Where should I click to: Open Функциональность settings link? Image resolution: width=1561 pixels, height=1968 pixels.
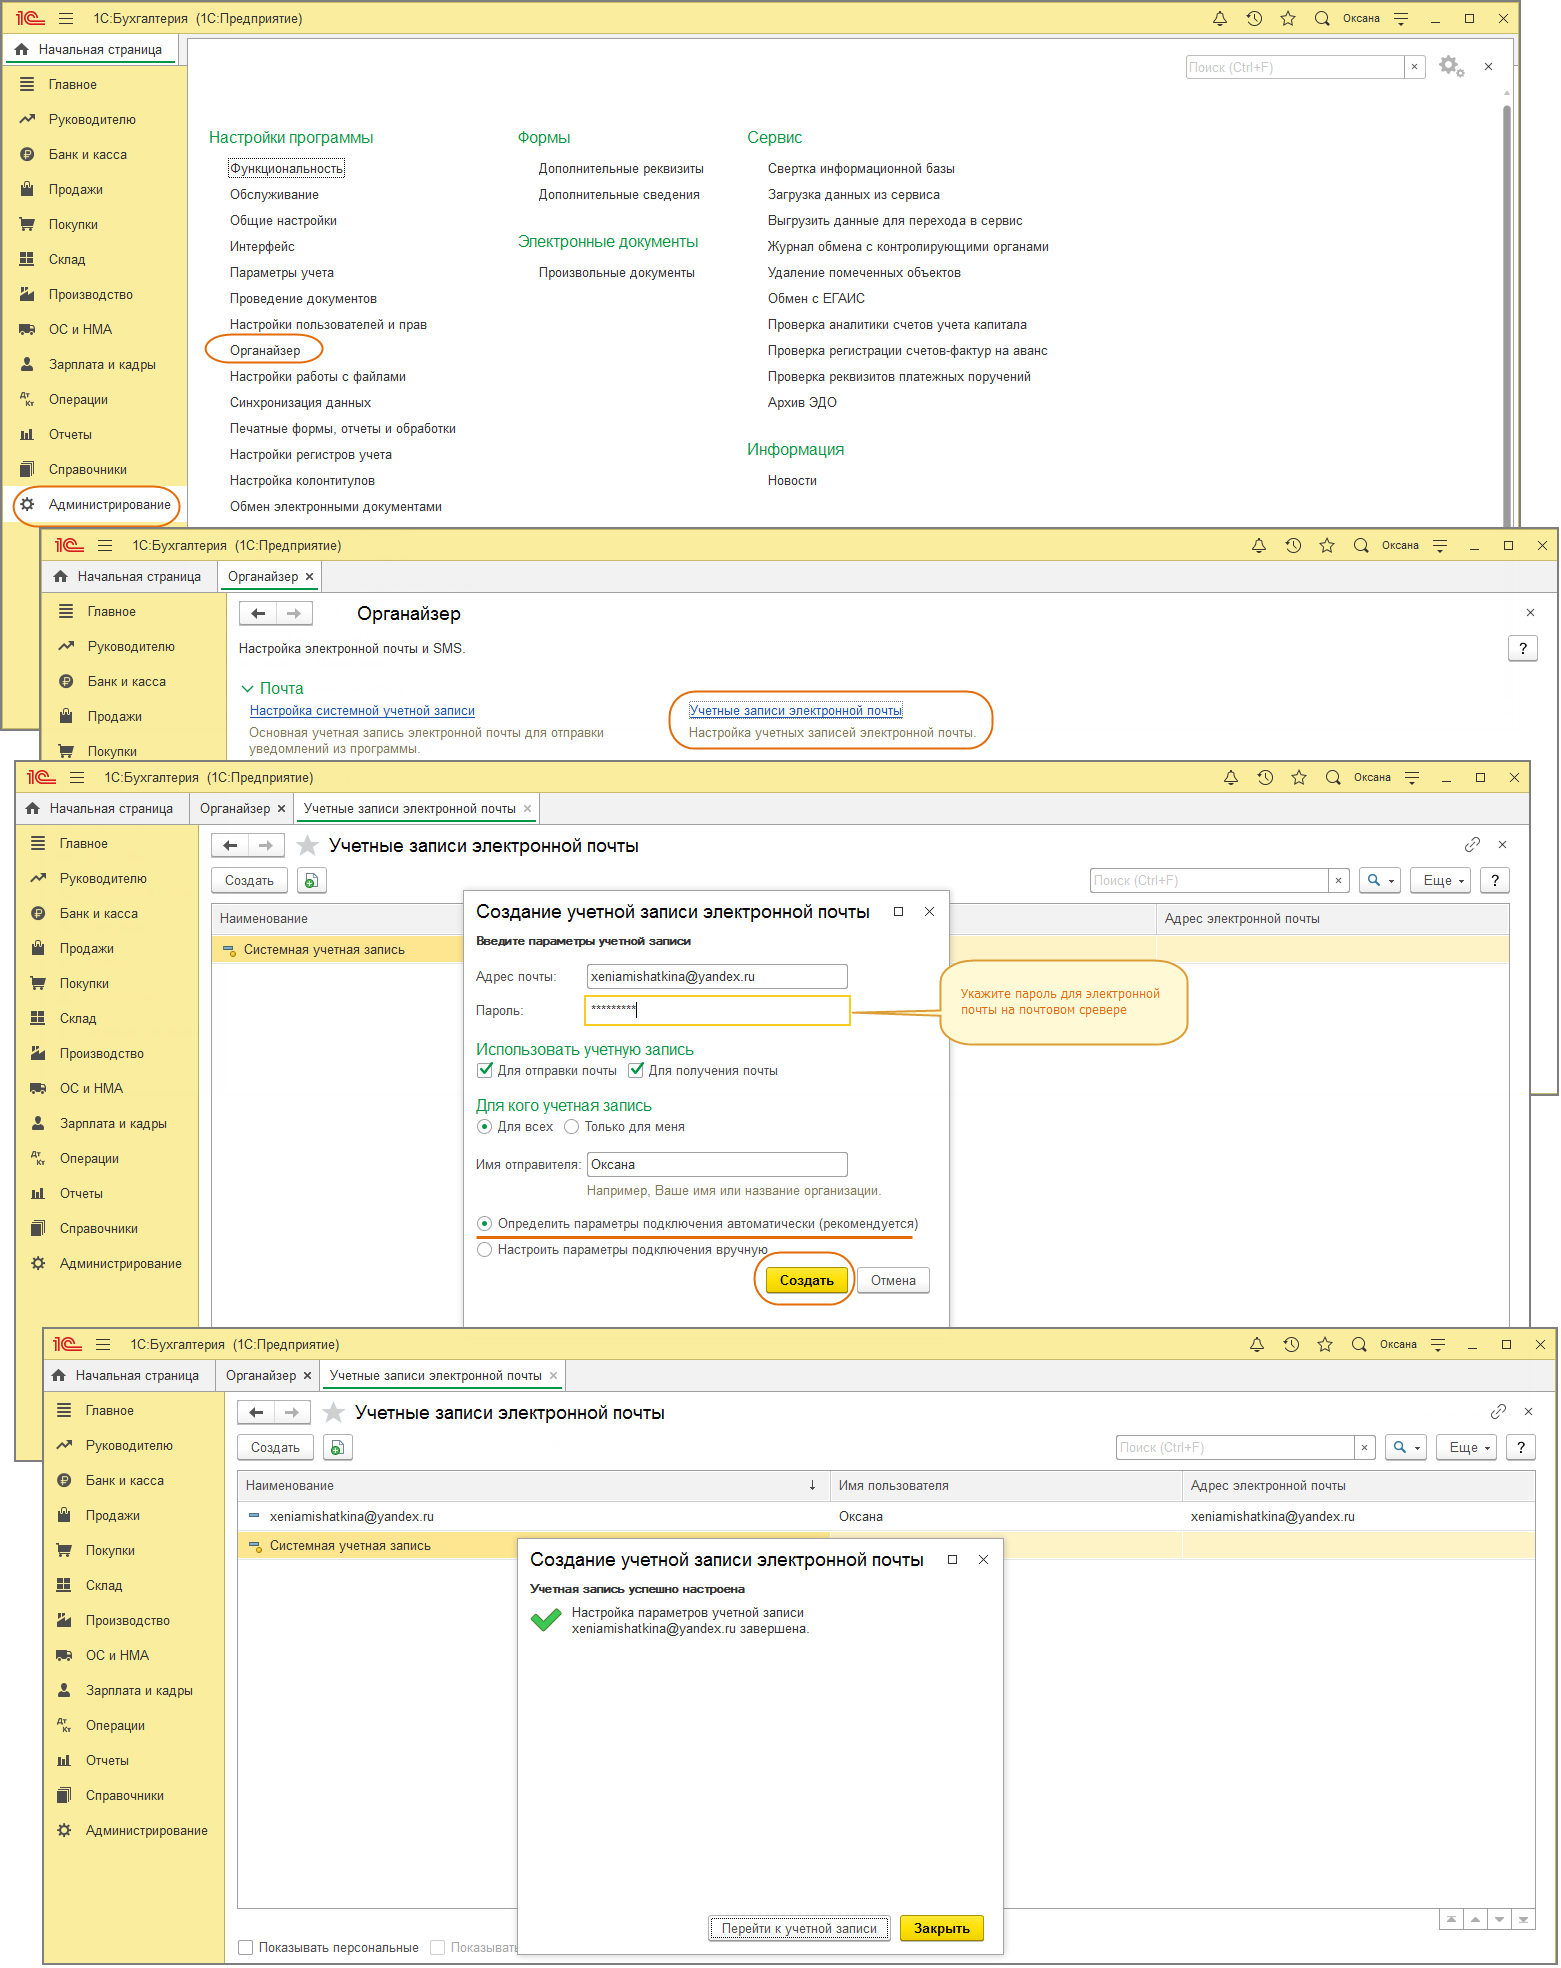click(x=287, y=168)
